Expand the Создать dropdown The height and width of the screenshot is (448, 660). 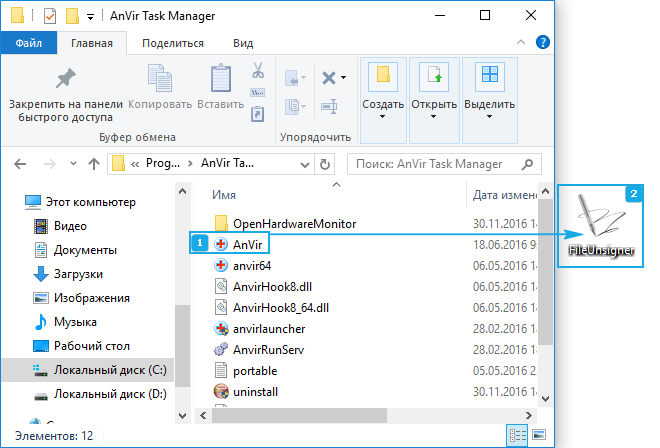(383, 105)
